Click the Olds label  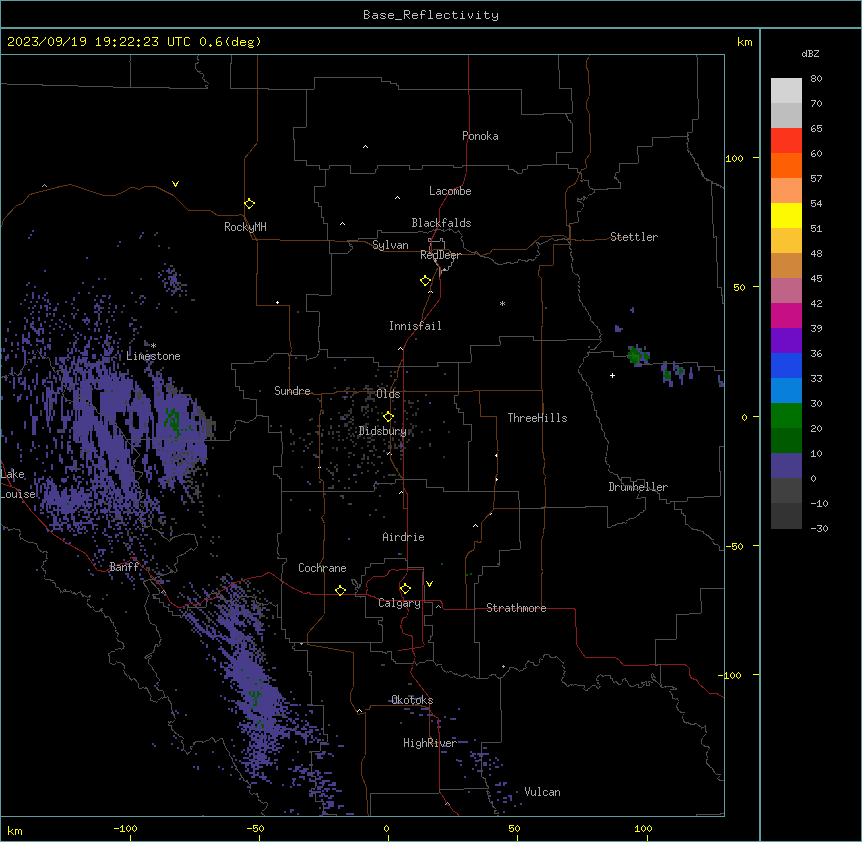tap(388, 394)
